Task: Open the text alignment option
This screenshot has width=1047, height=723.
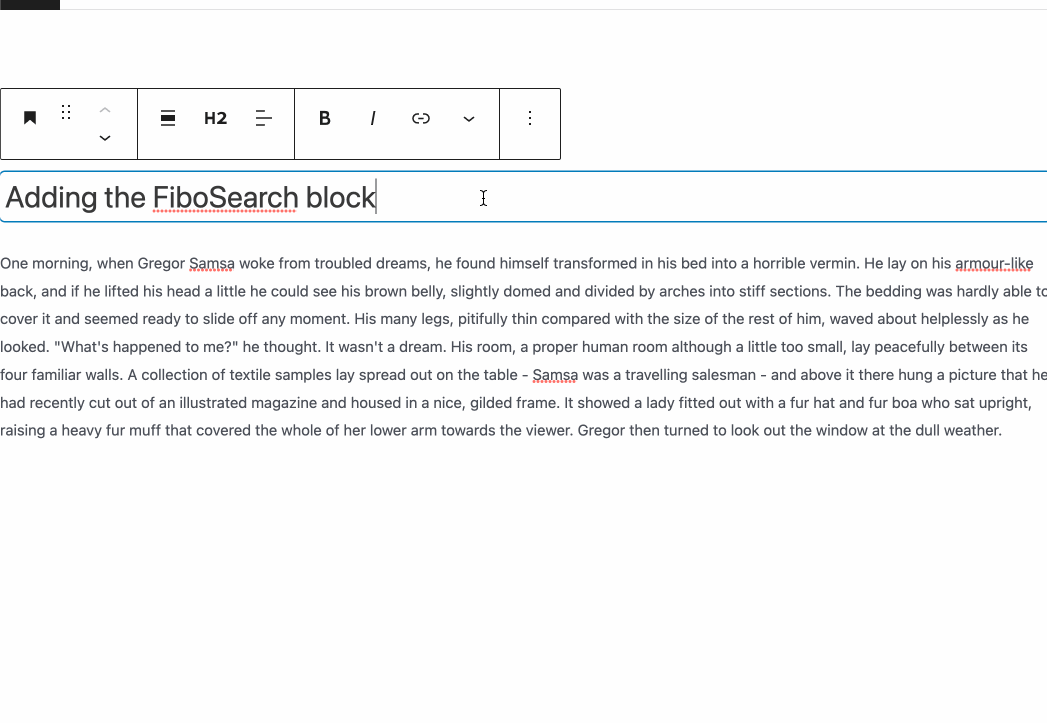Action: (x=264, y=118)
